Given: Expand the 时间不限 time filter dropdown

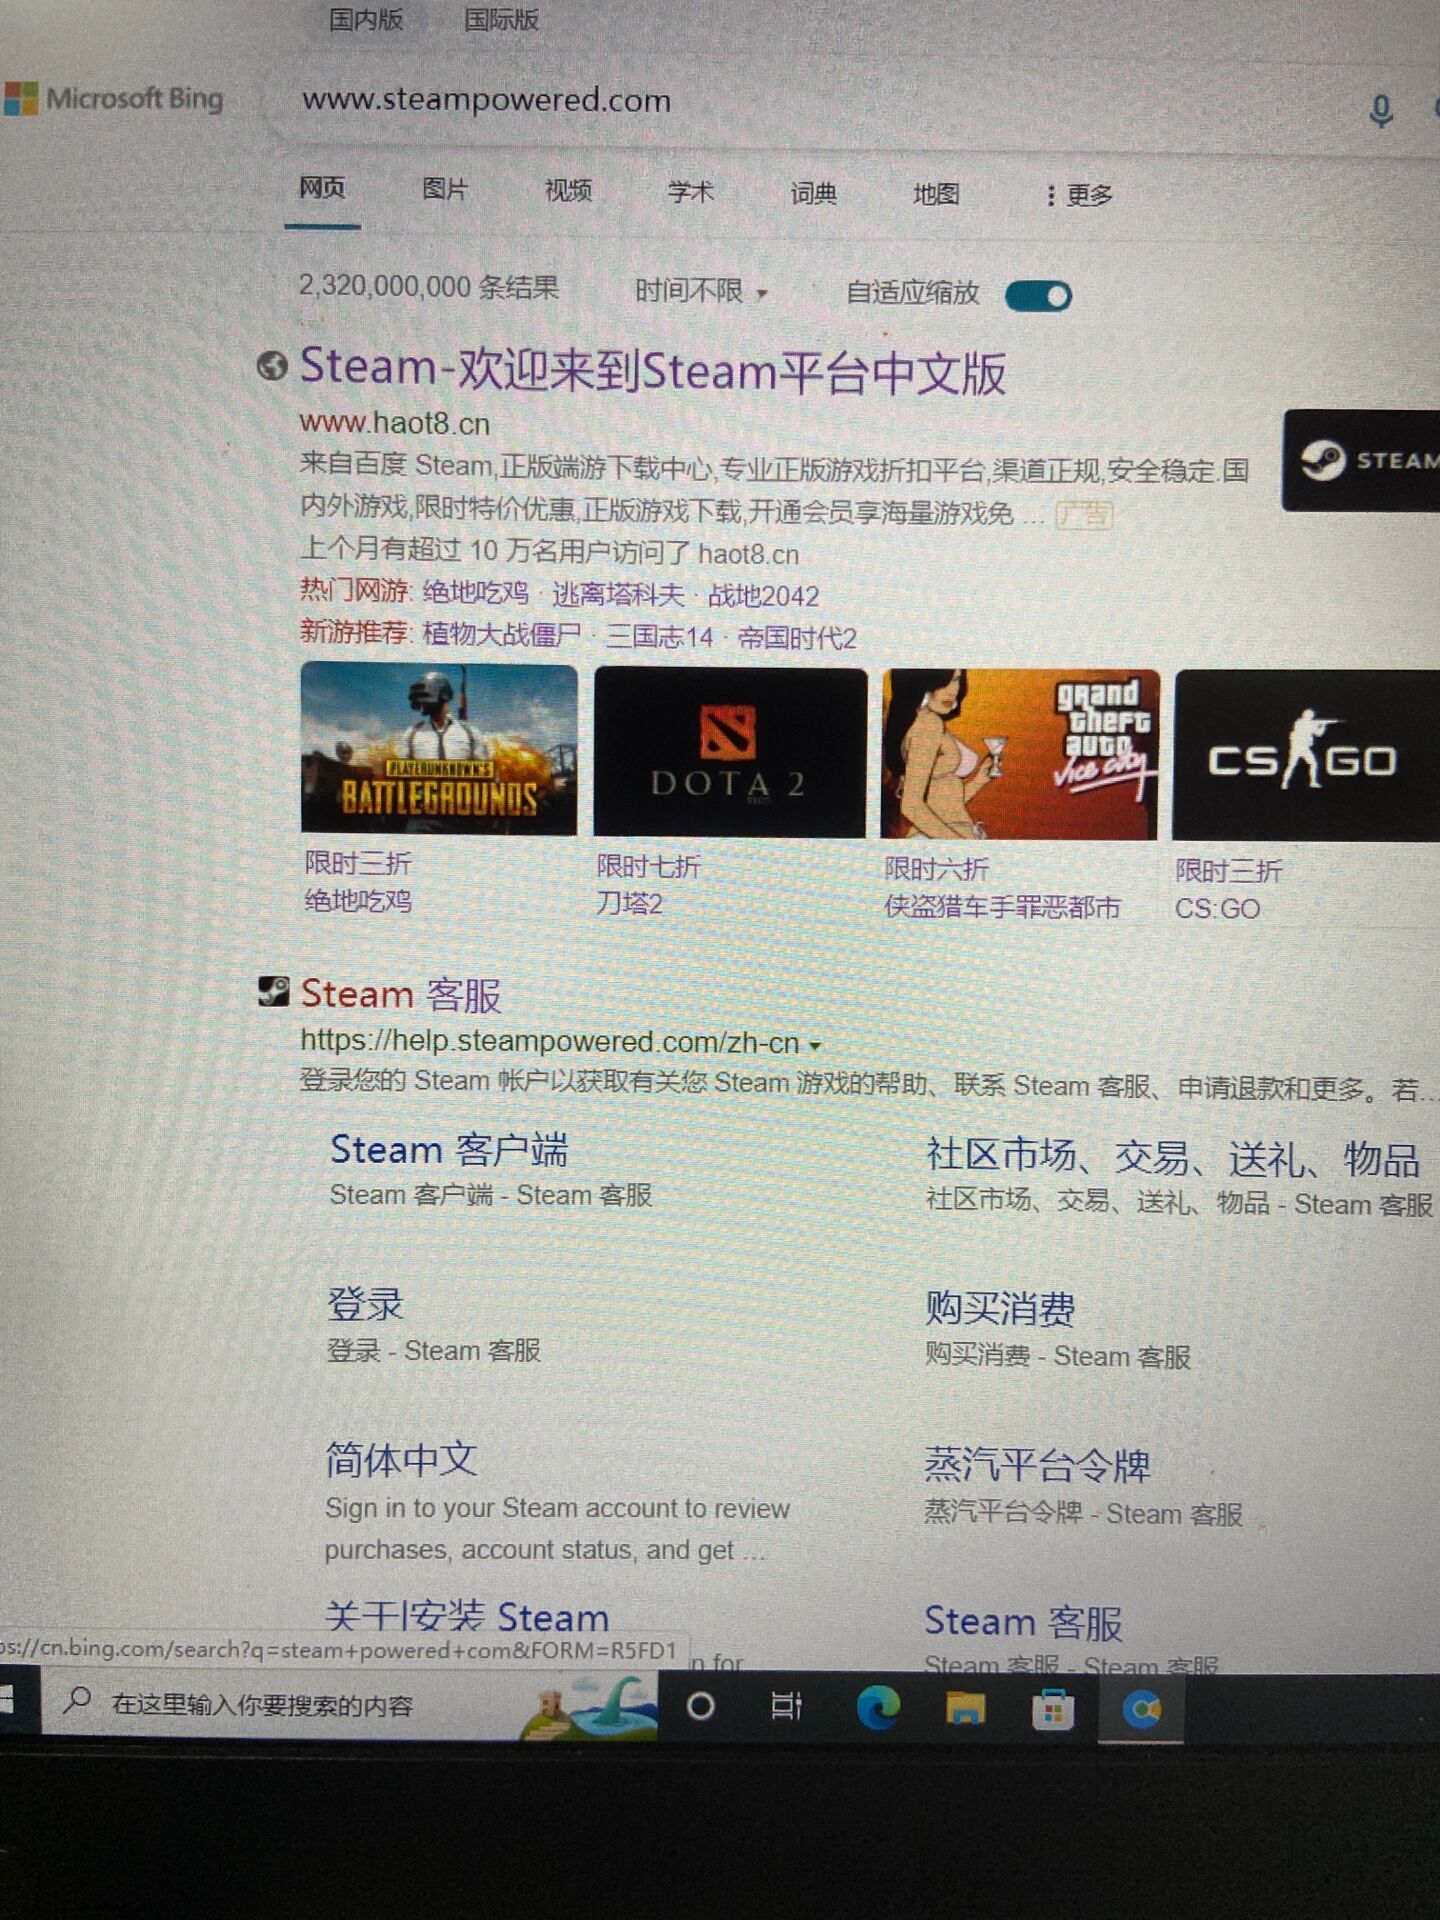Looking at the screenshot, I should (x=702, y=291).
